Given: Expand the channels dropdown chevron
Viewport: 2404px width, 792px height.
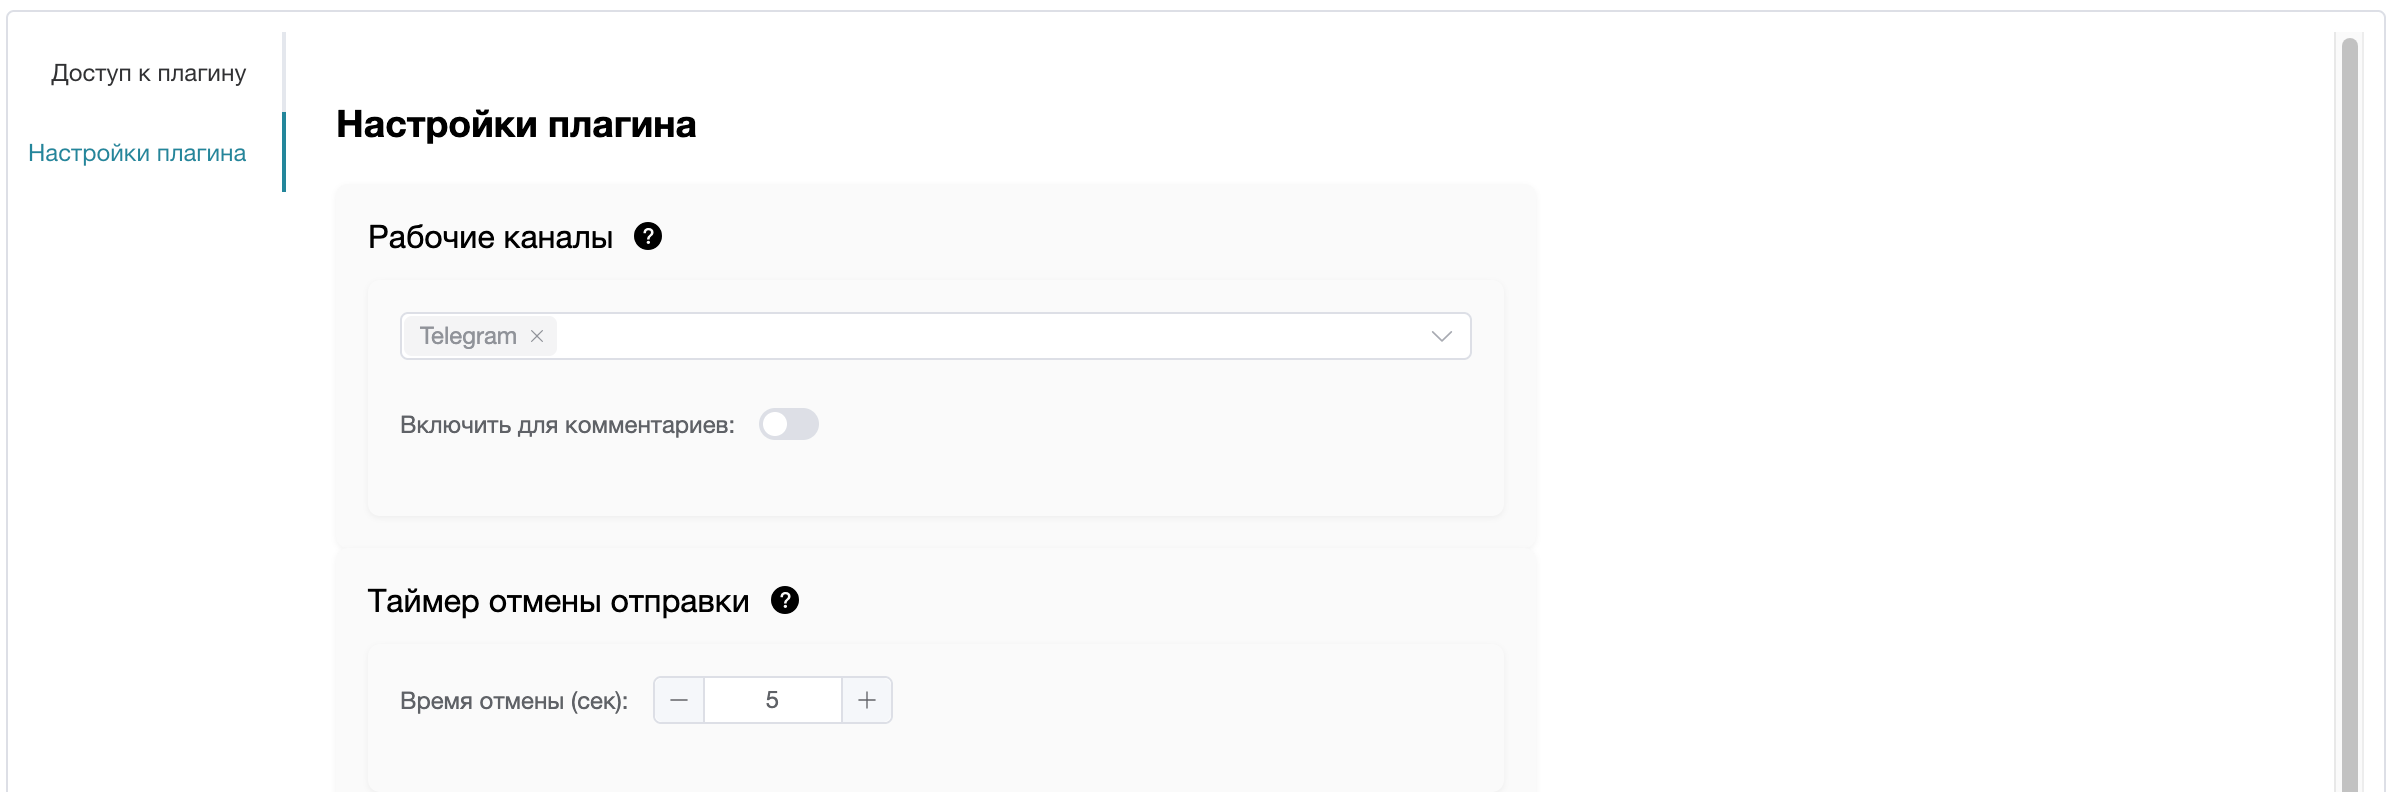Looking at the screenshot, I should click(x=1441, y=336).
